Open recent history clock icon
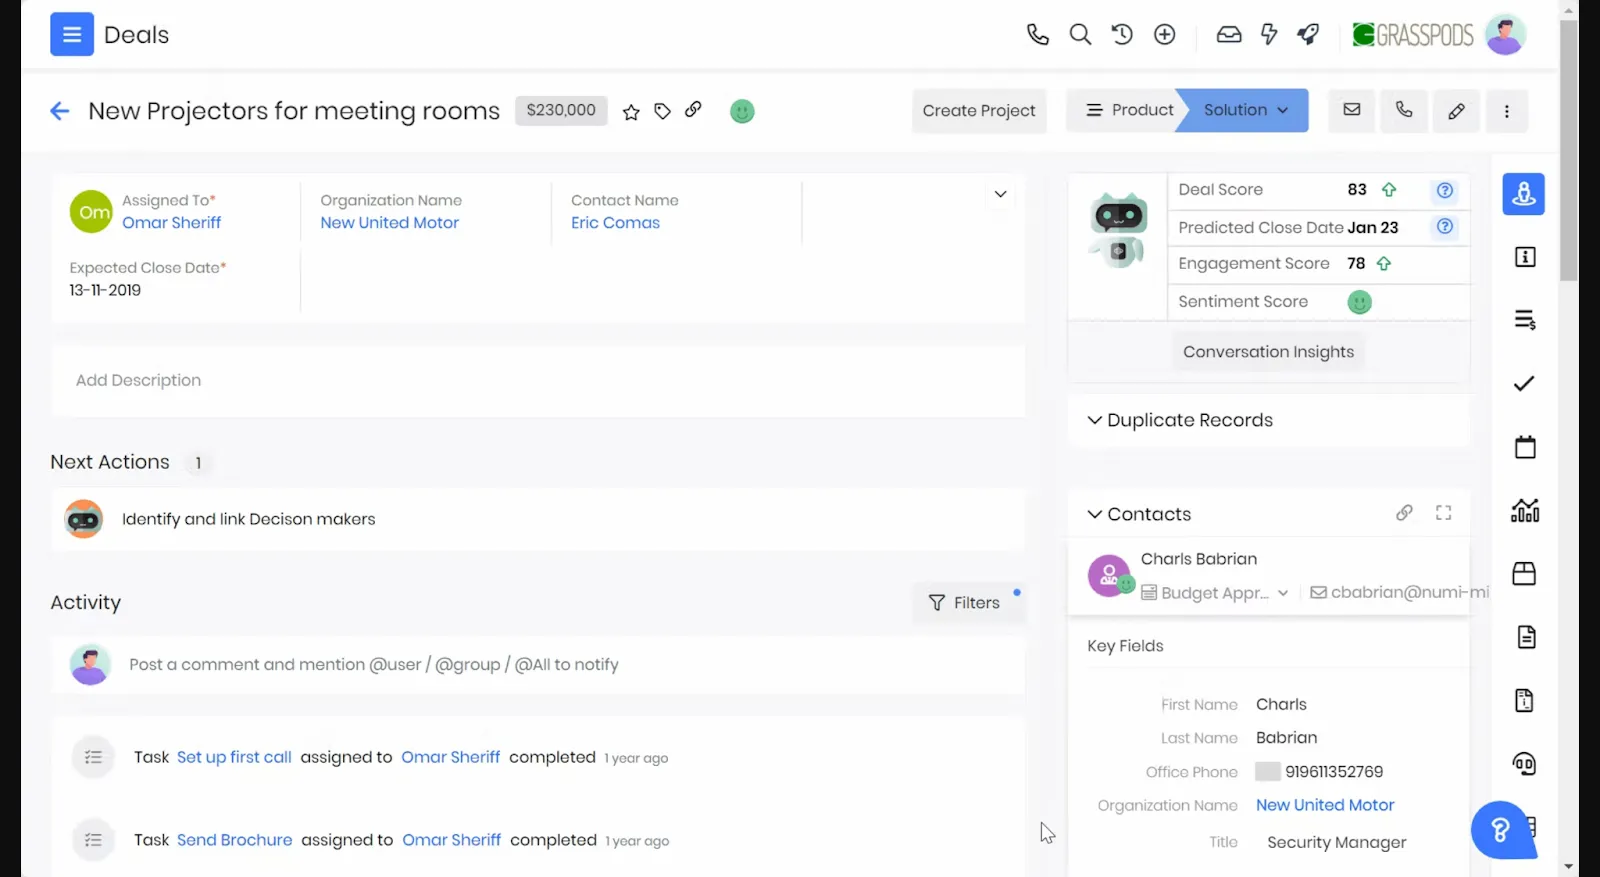Image resolution: width=1600 pixels, height=877 pixels. pyautogui.click(x=1122, y=35)
